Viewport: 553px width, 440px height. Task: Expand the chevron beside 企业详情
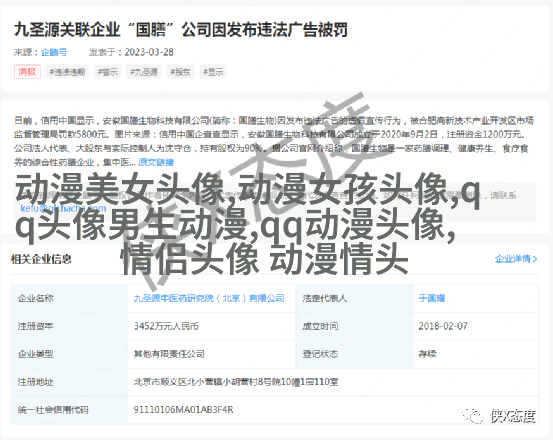pos(535,259)
